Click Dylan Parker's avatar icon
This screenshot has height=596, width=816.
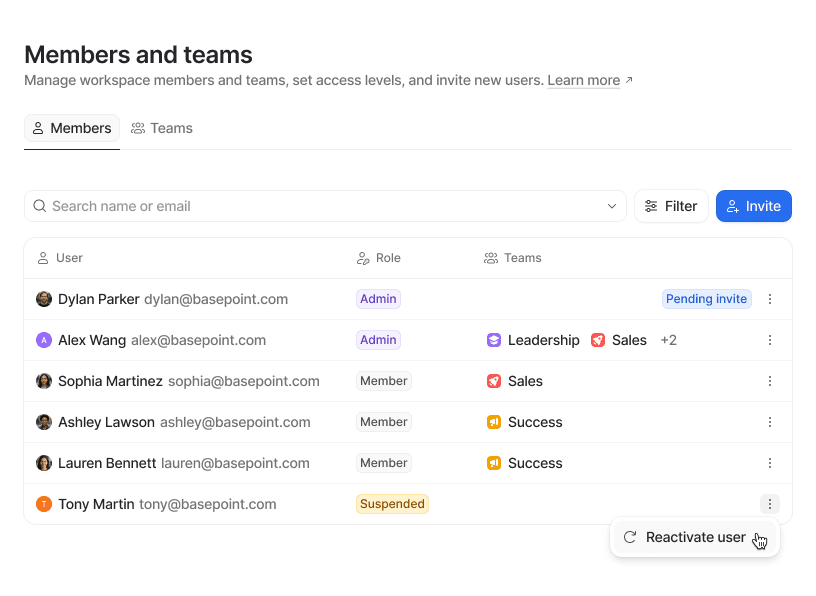(x=44, y=299)
